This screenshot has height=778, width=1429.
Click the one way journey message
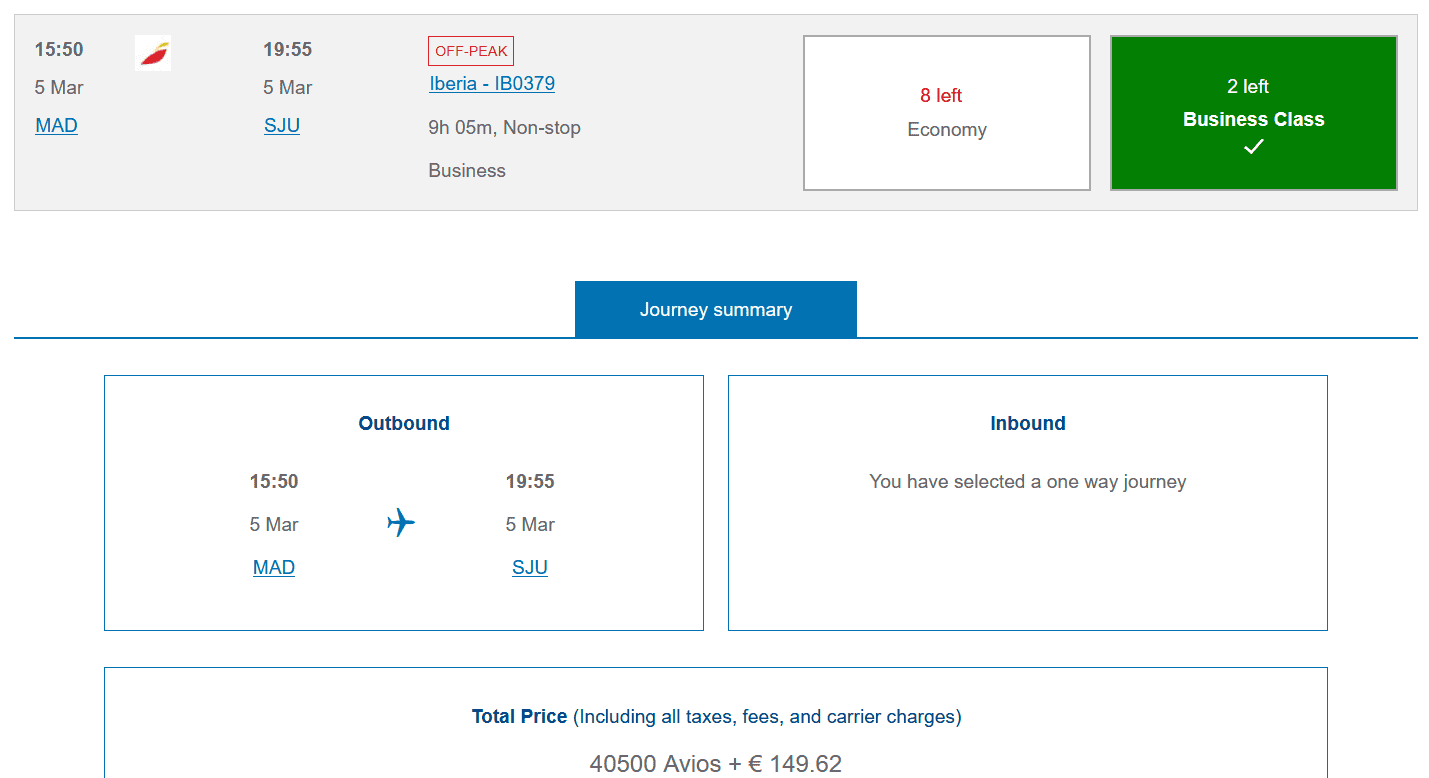coord(1027,482)
